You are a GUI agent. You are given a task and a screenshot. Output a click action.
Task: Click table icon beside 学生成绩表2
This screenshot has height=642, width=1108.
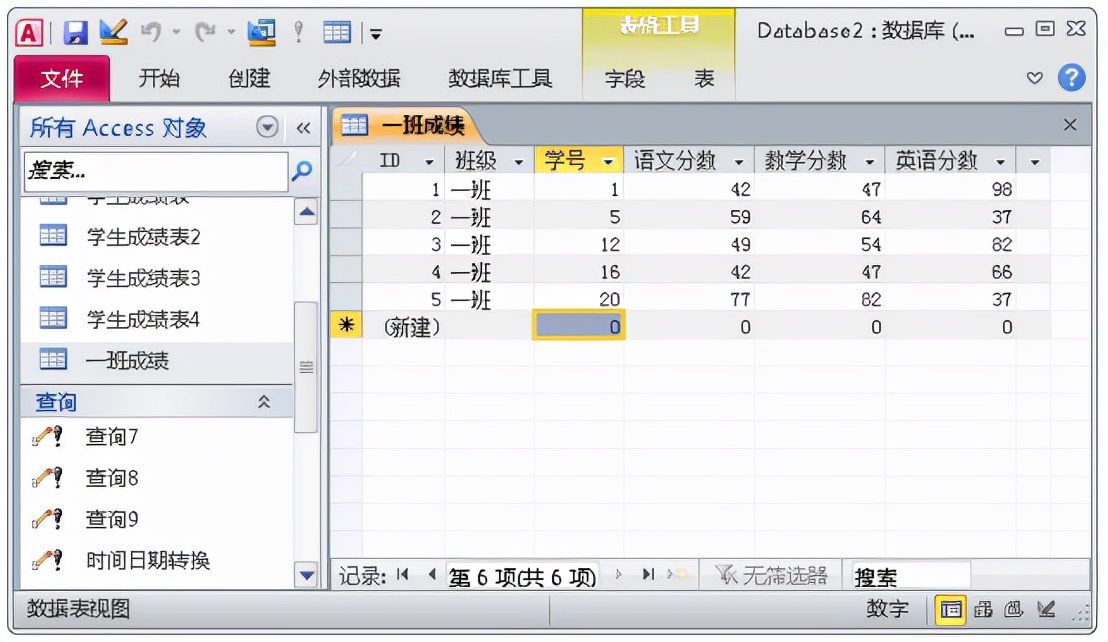(53, 235)
